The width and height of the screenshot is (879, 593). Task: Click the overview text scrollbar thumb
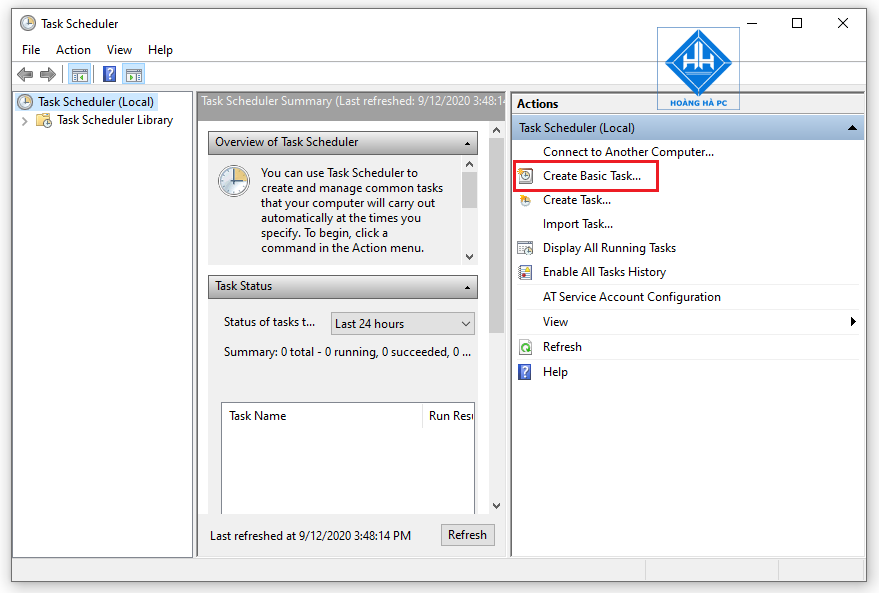470,190
